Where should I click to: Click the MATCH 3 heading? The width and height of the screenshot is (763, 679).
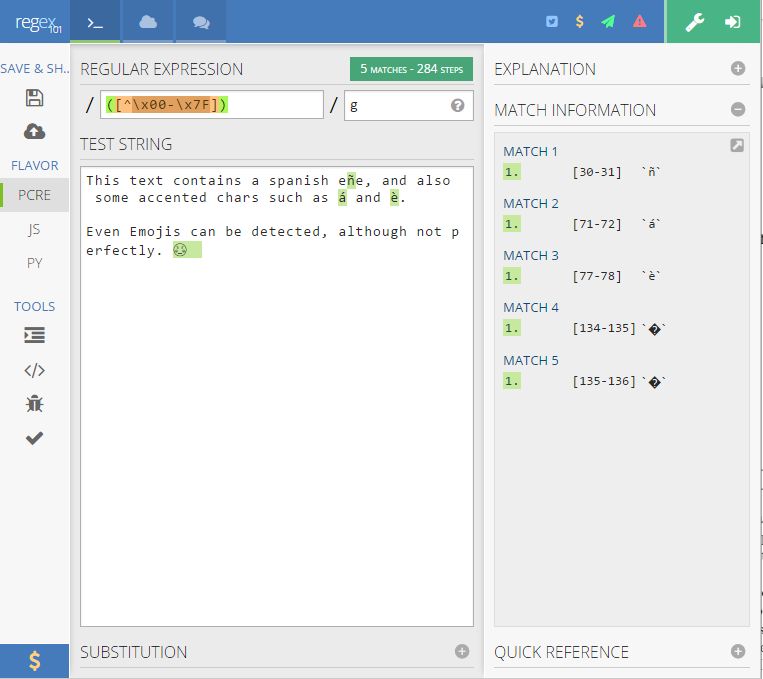pos(530,256)
